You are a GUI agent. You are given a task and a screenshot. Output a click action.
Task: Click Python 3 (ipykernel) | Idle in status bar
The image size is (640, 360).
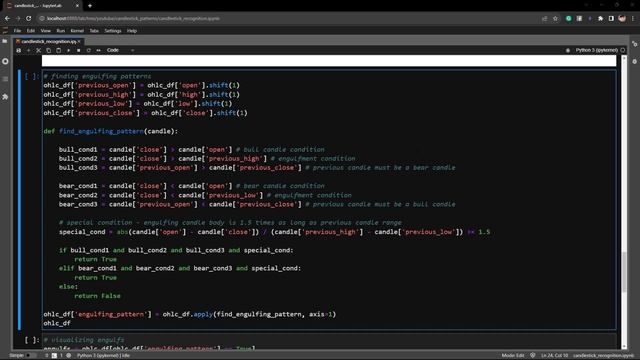coord(103,356)
